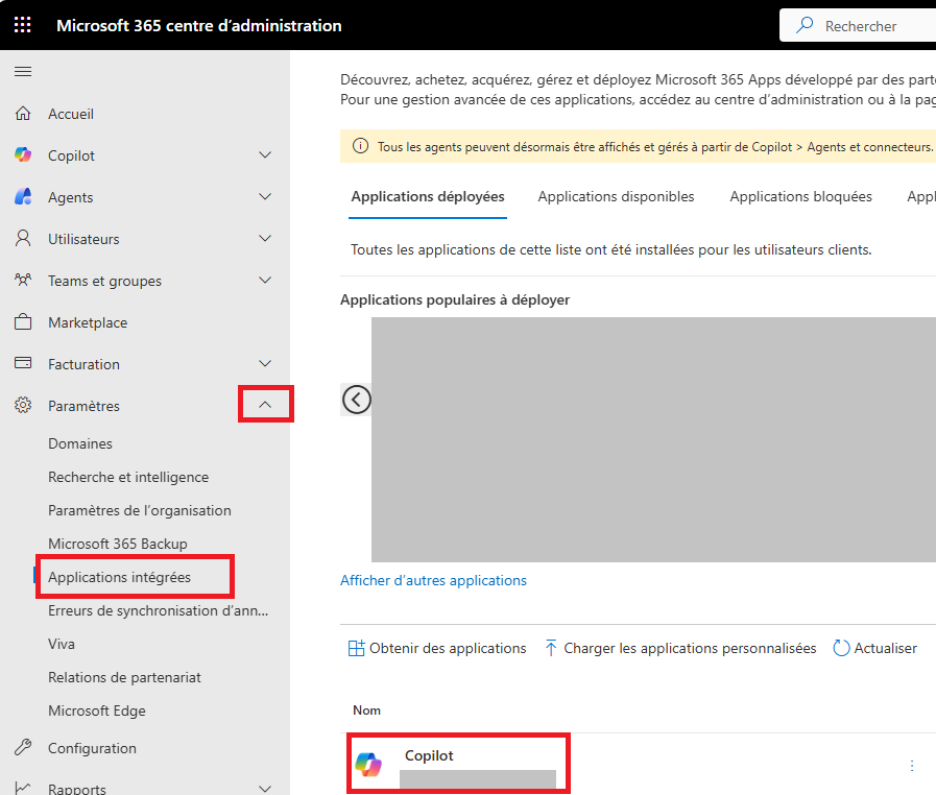Click the Actualiser refresh icon
Viewport: 936px width, 795px height.
pos(841,648)
